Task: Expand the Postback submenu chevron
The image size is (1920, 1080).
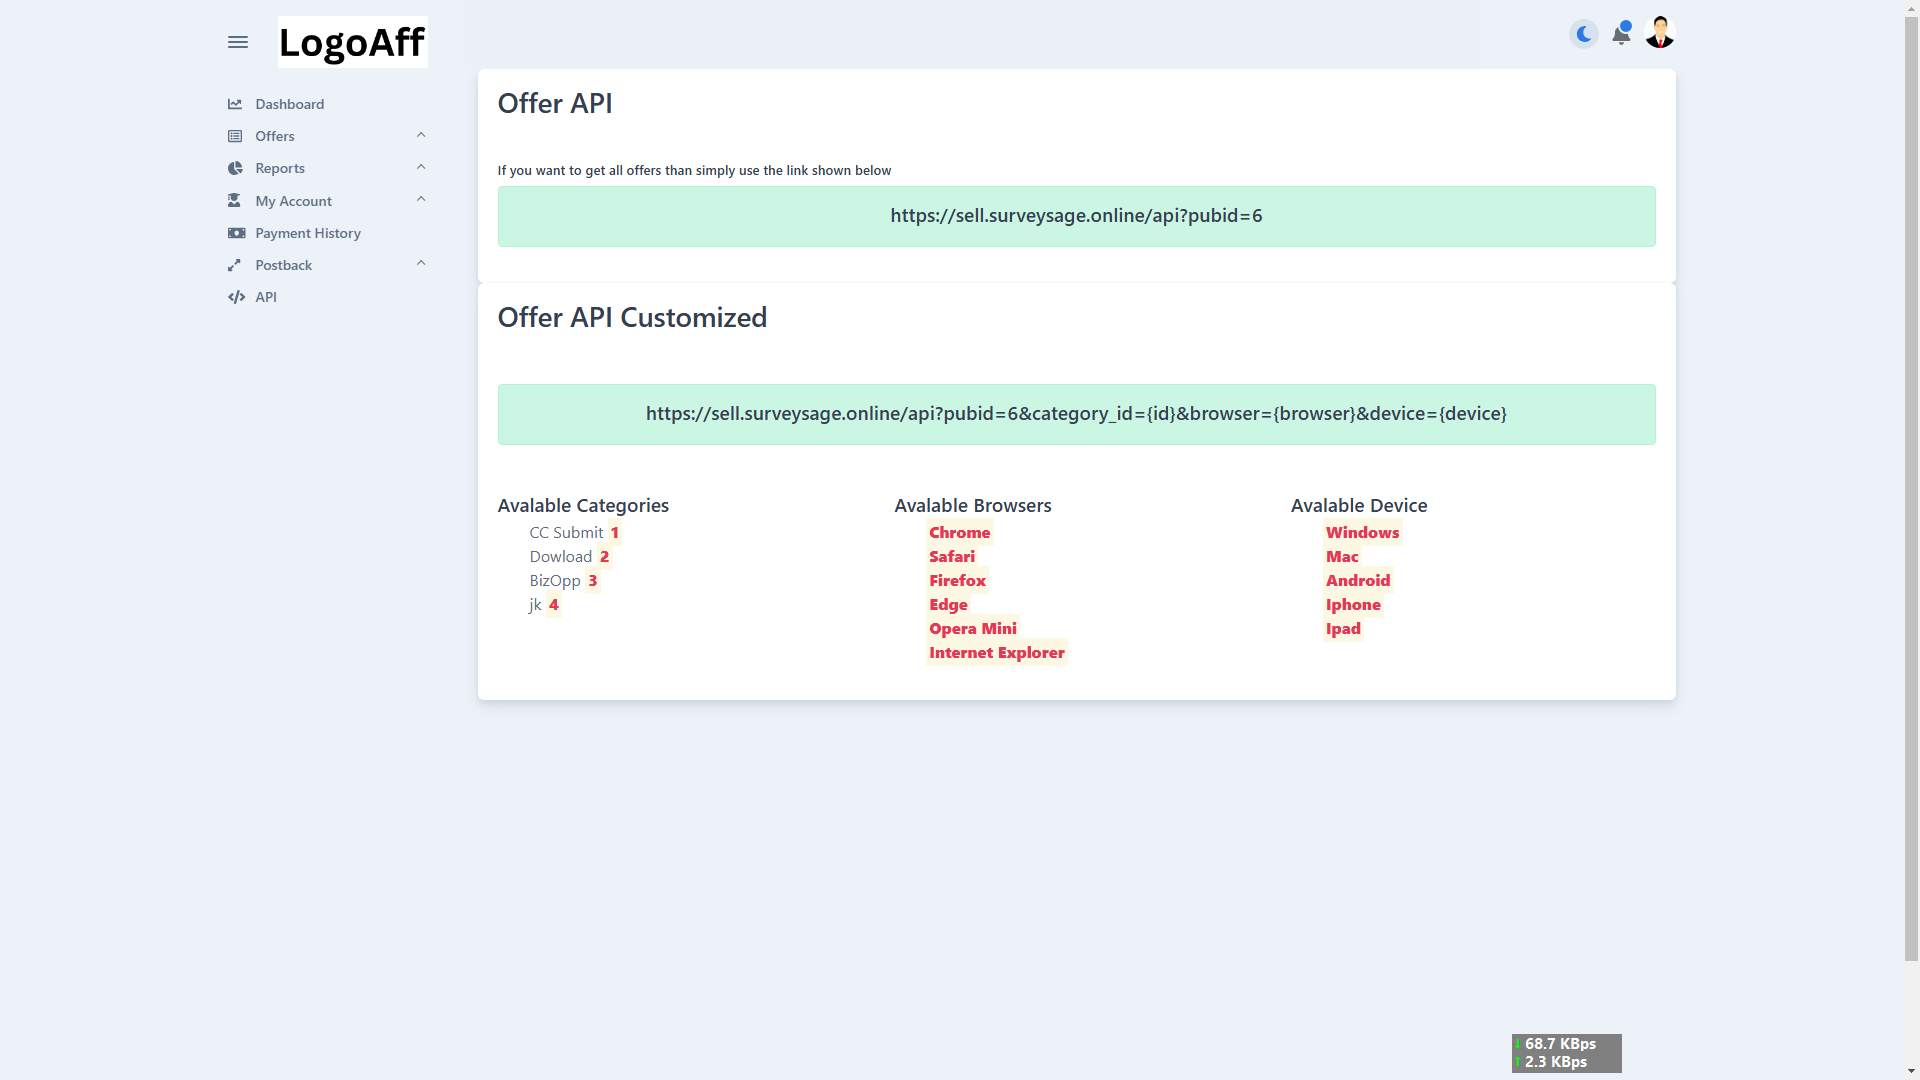Action: pos(421,263)
